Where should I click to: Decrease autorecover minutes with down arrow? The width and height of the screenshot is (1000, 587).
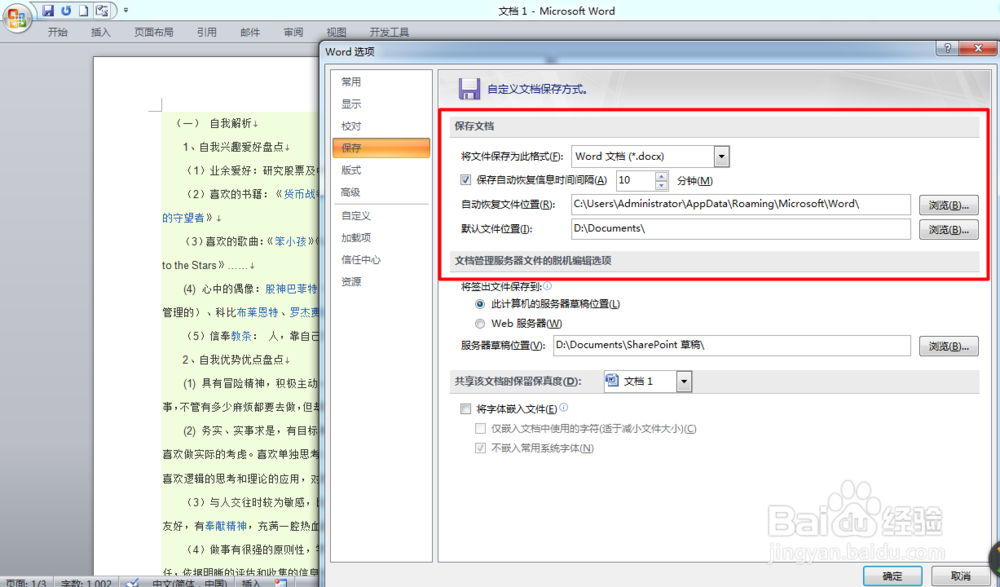(661, 186)
